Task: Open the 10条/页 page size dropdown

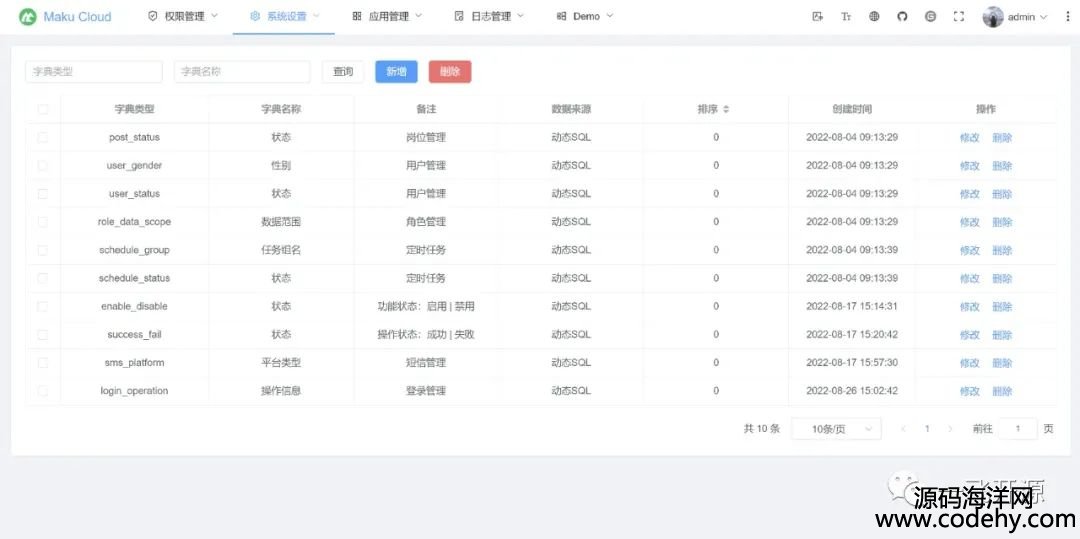Action: [836, 429]
